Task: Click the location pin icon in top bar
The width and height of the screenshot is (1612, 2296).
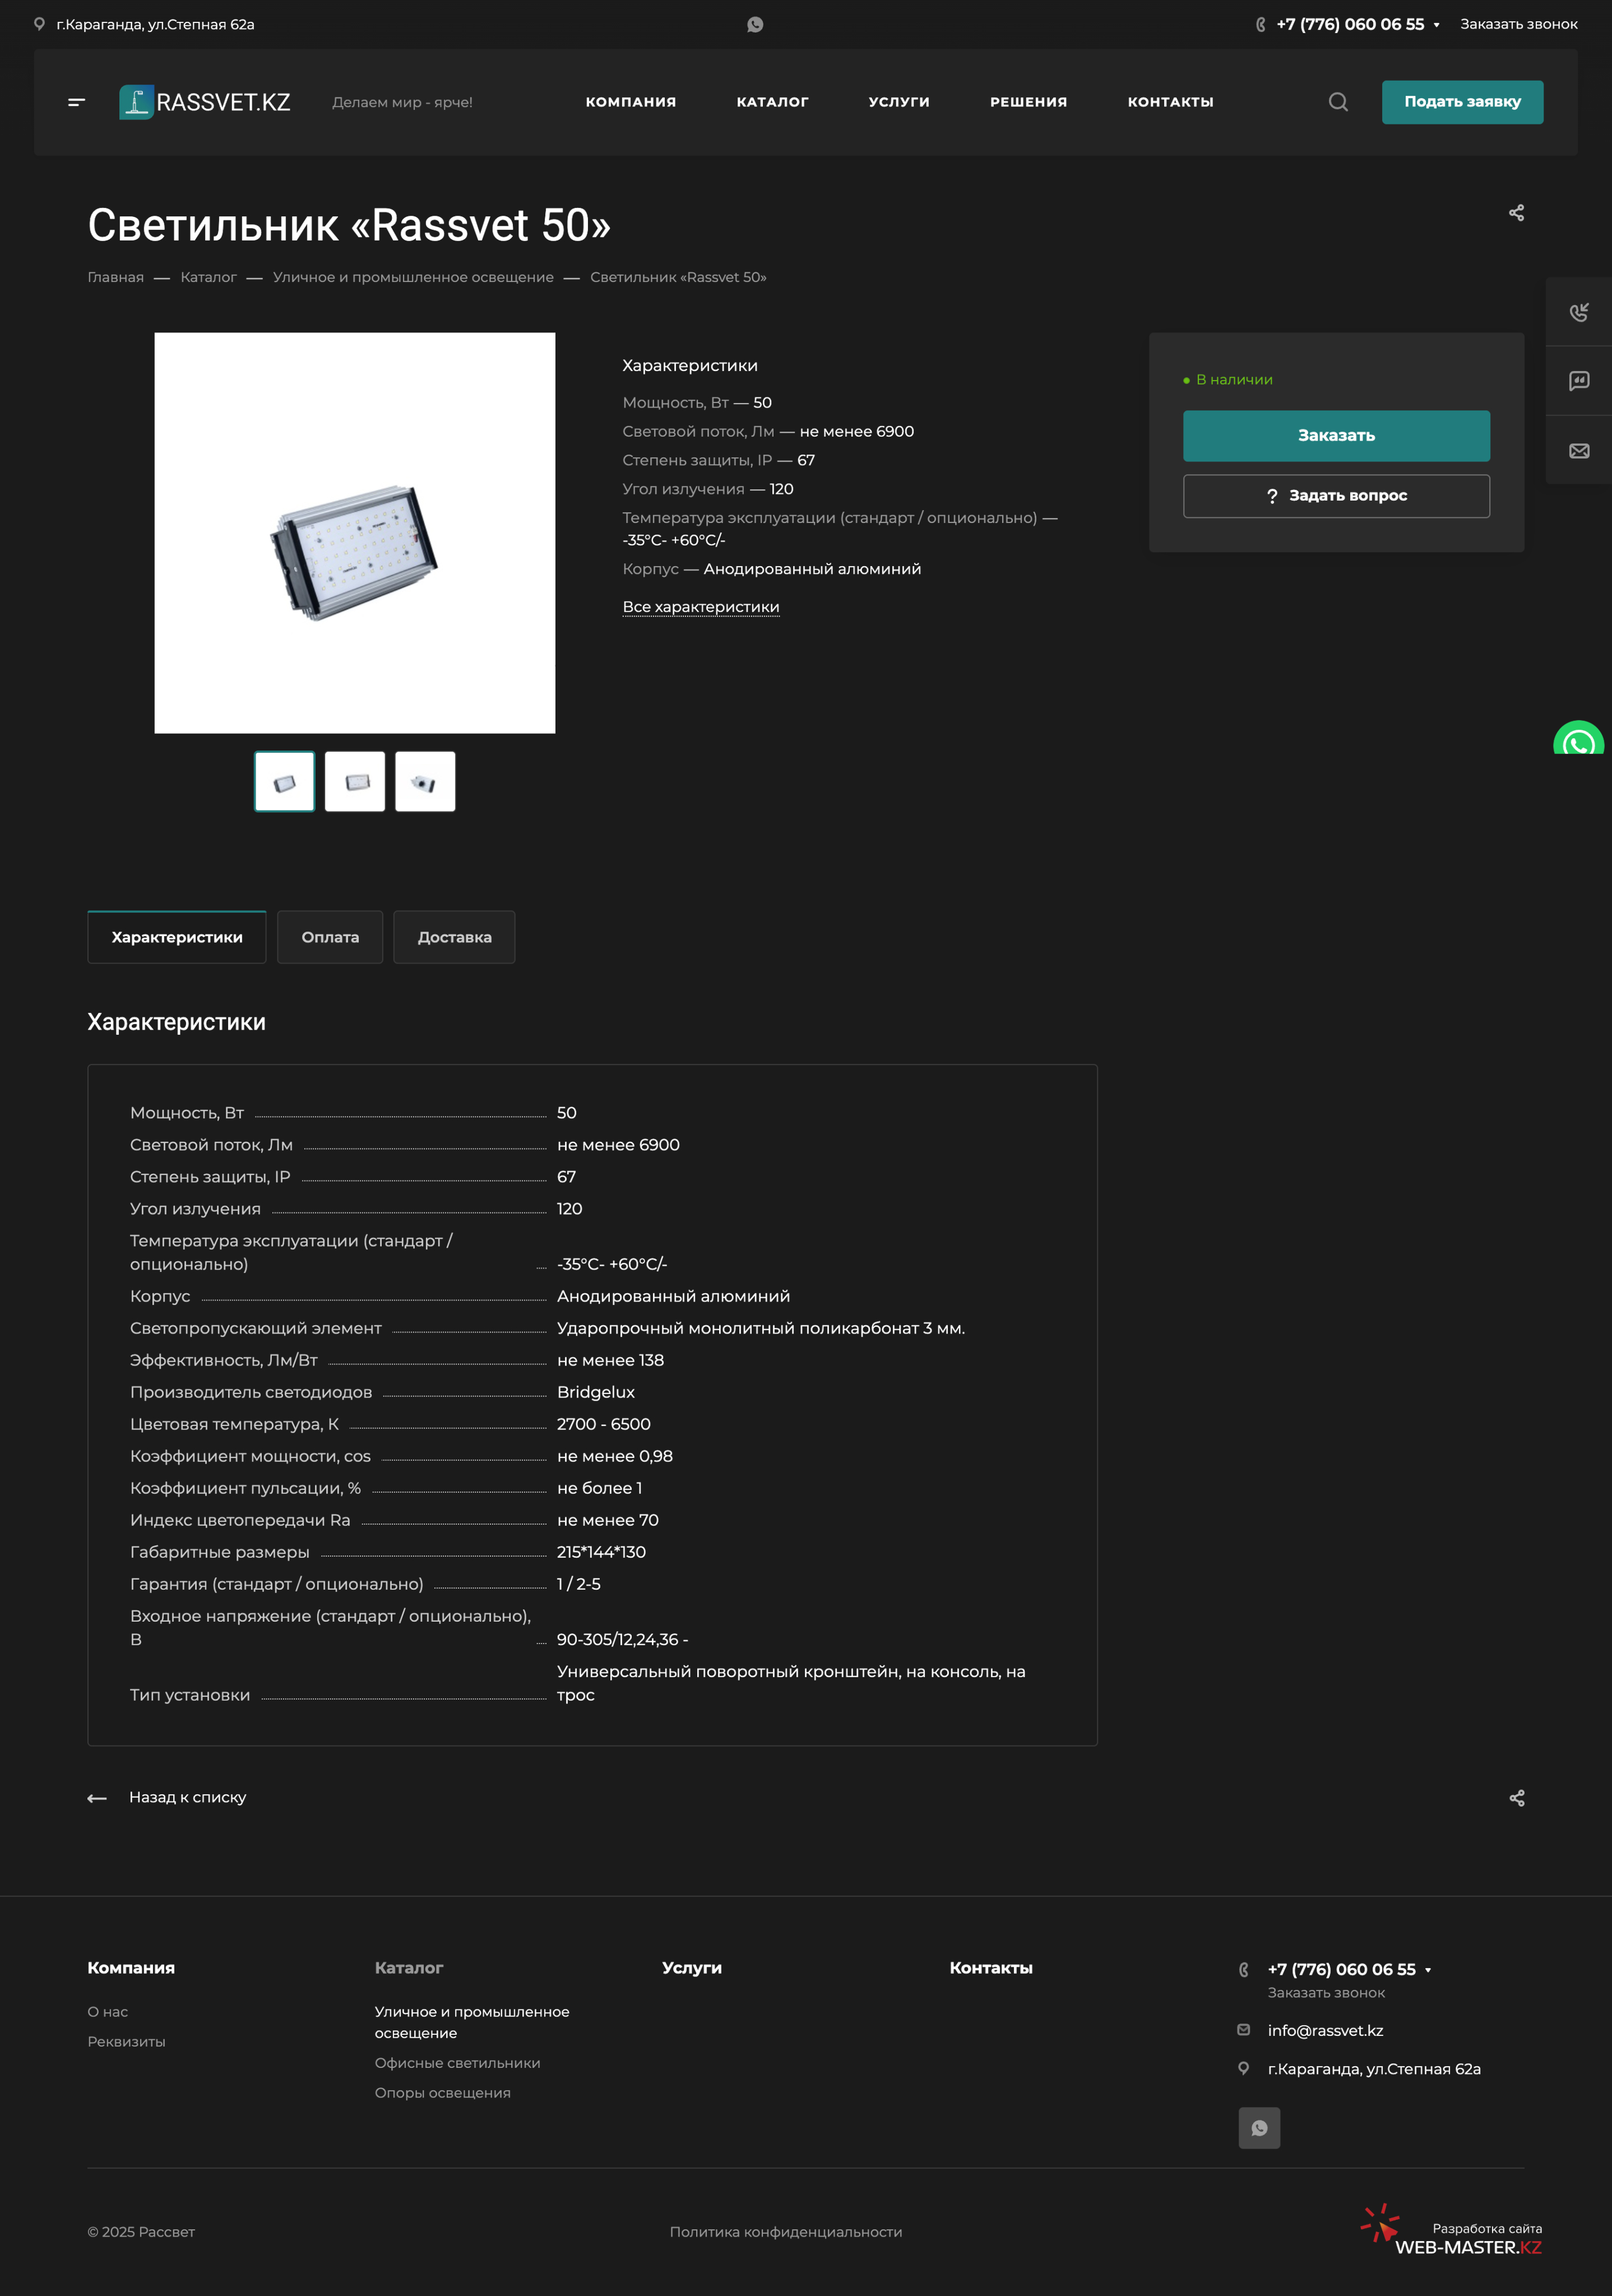Action: [39, 24]
